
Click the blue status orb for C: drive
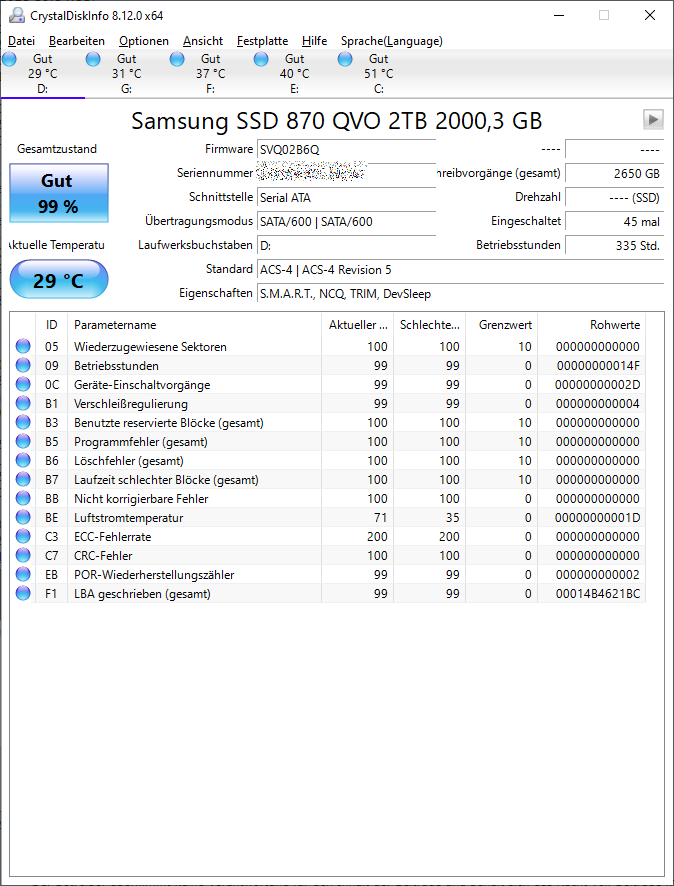click(x=345, y=59)
